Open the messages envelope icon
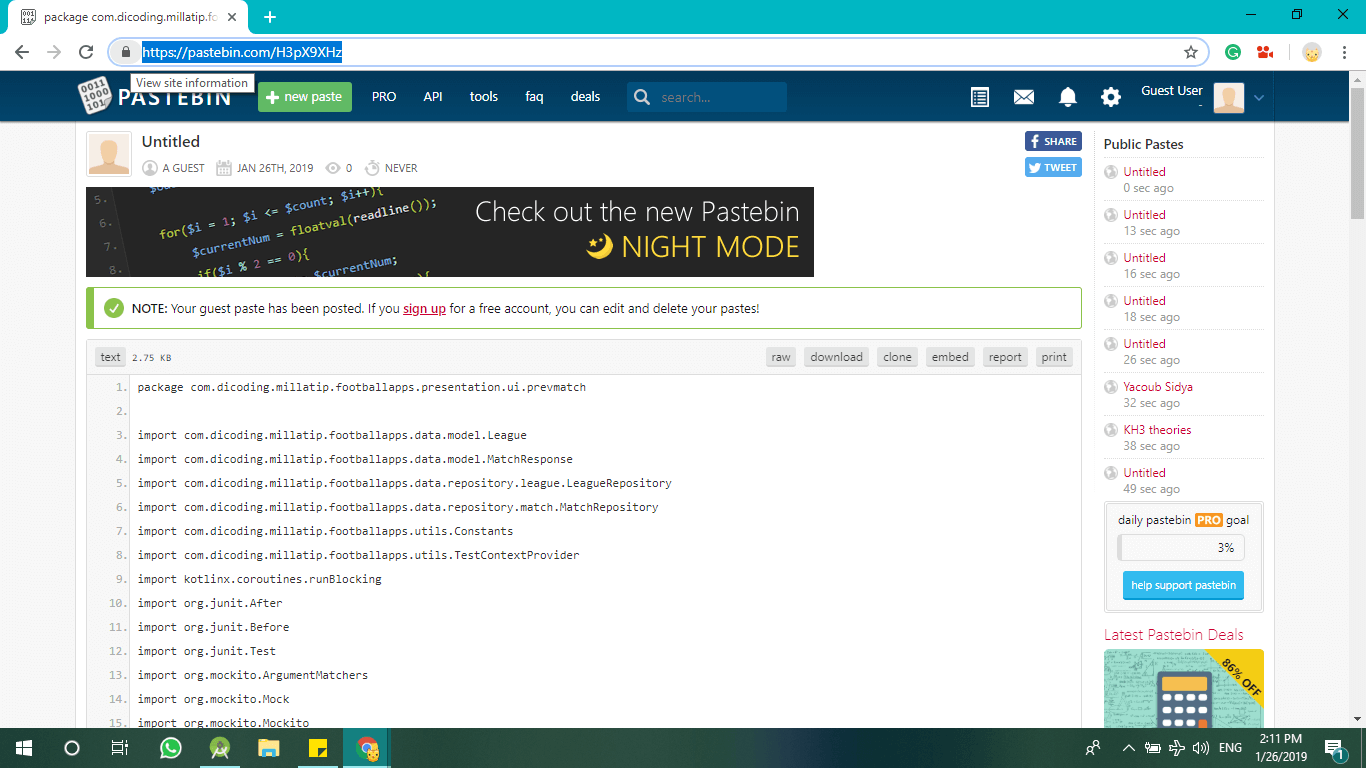Viewport: 1366px width, 768px height. pos(1023,97)
